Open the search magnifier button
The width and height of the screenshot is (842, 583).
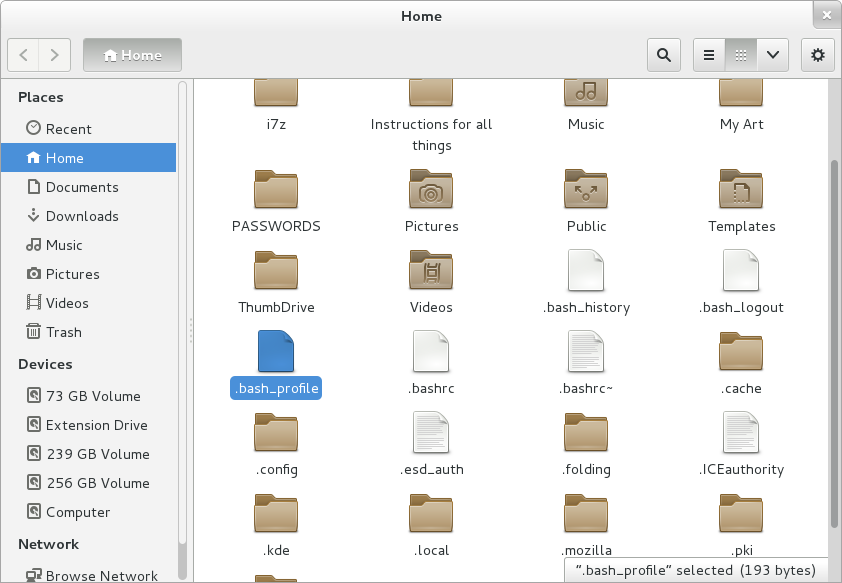(664, 55)
